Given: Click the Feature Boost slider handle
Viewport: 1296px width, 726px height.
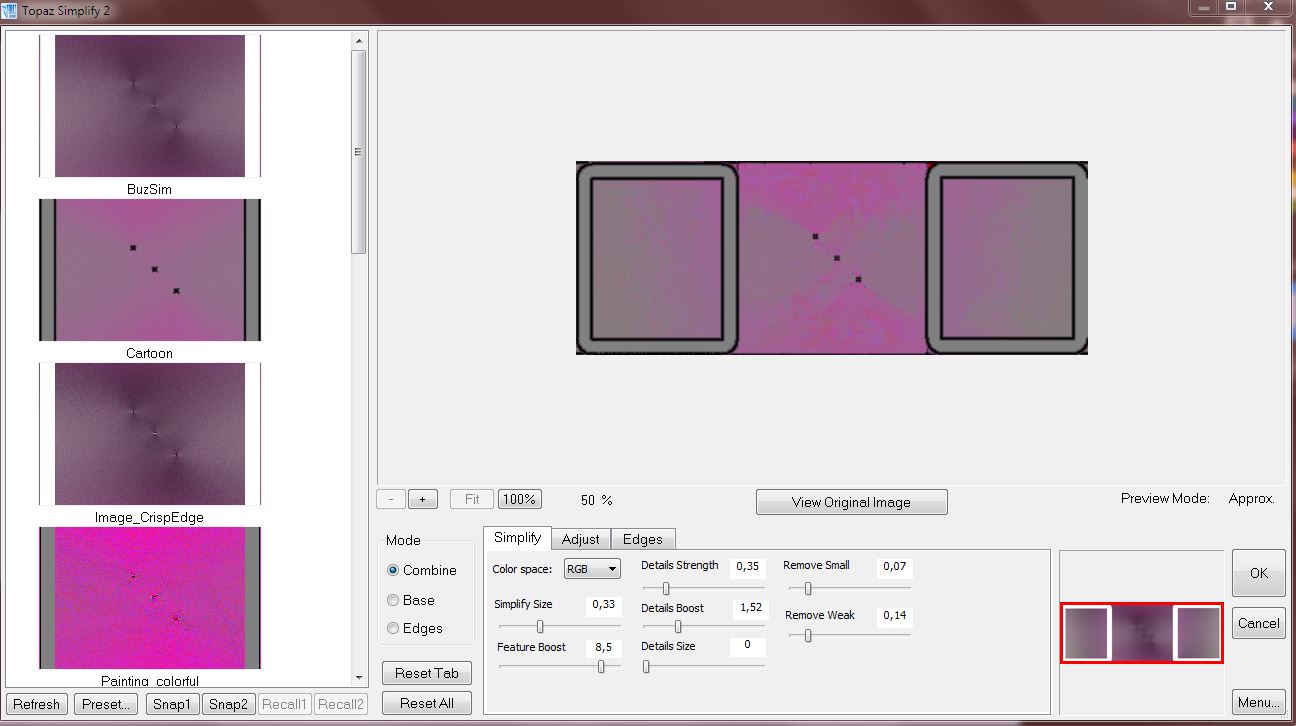Looking at the screenshot, I should coord(601,667).
